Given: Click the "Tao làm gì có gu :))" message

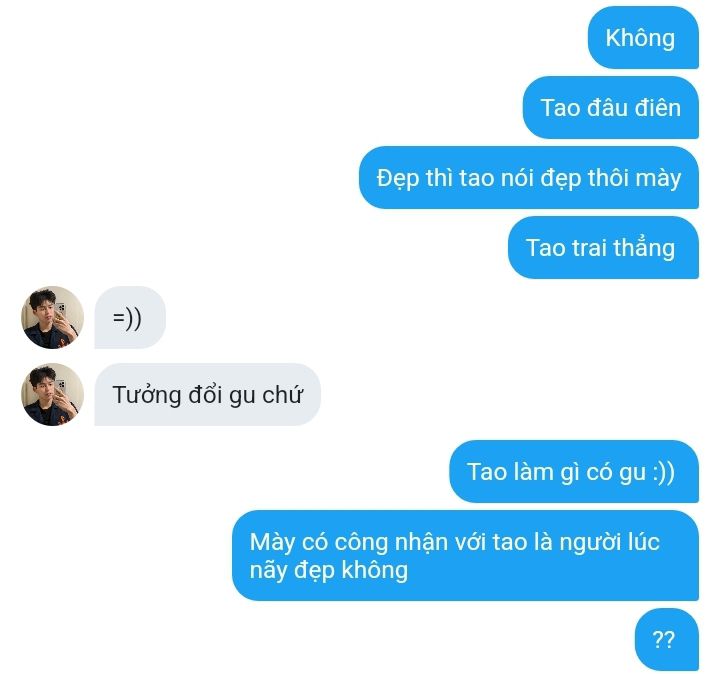Looking at the screenshot, I should [574, 472].
